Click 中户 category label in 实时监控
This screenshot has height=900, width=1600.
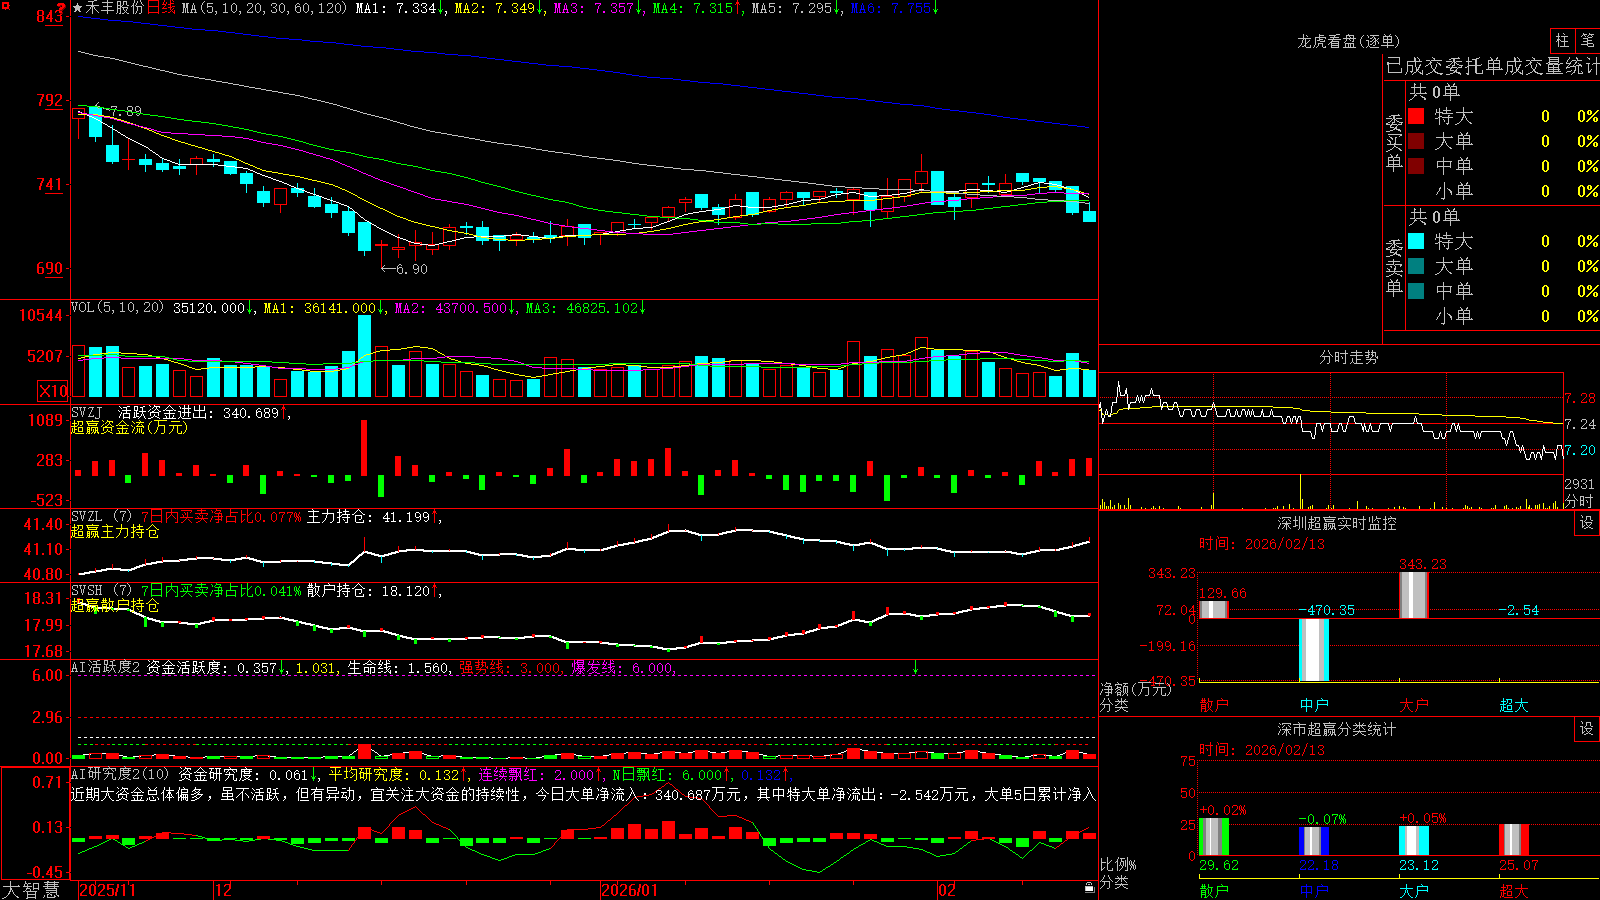(x=1313, y=704)
